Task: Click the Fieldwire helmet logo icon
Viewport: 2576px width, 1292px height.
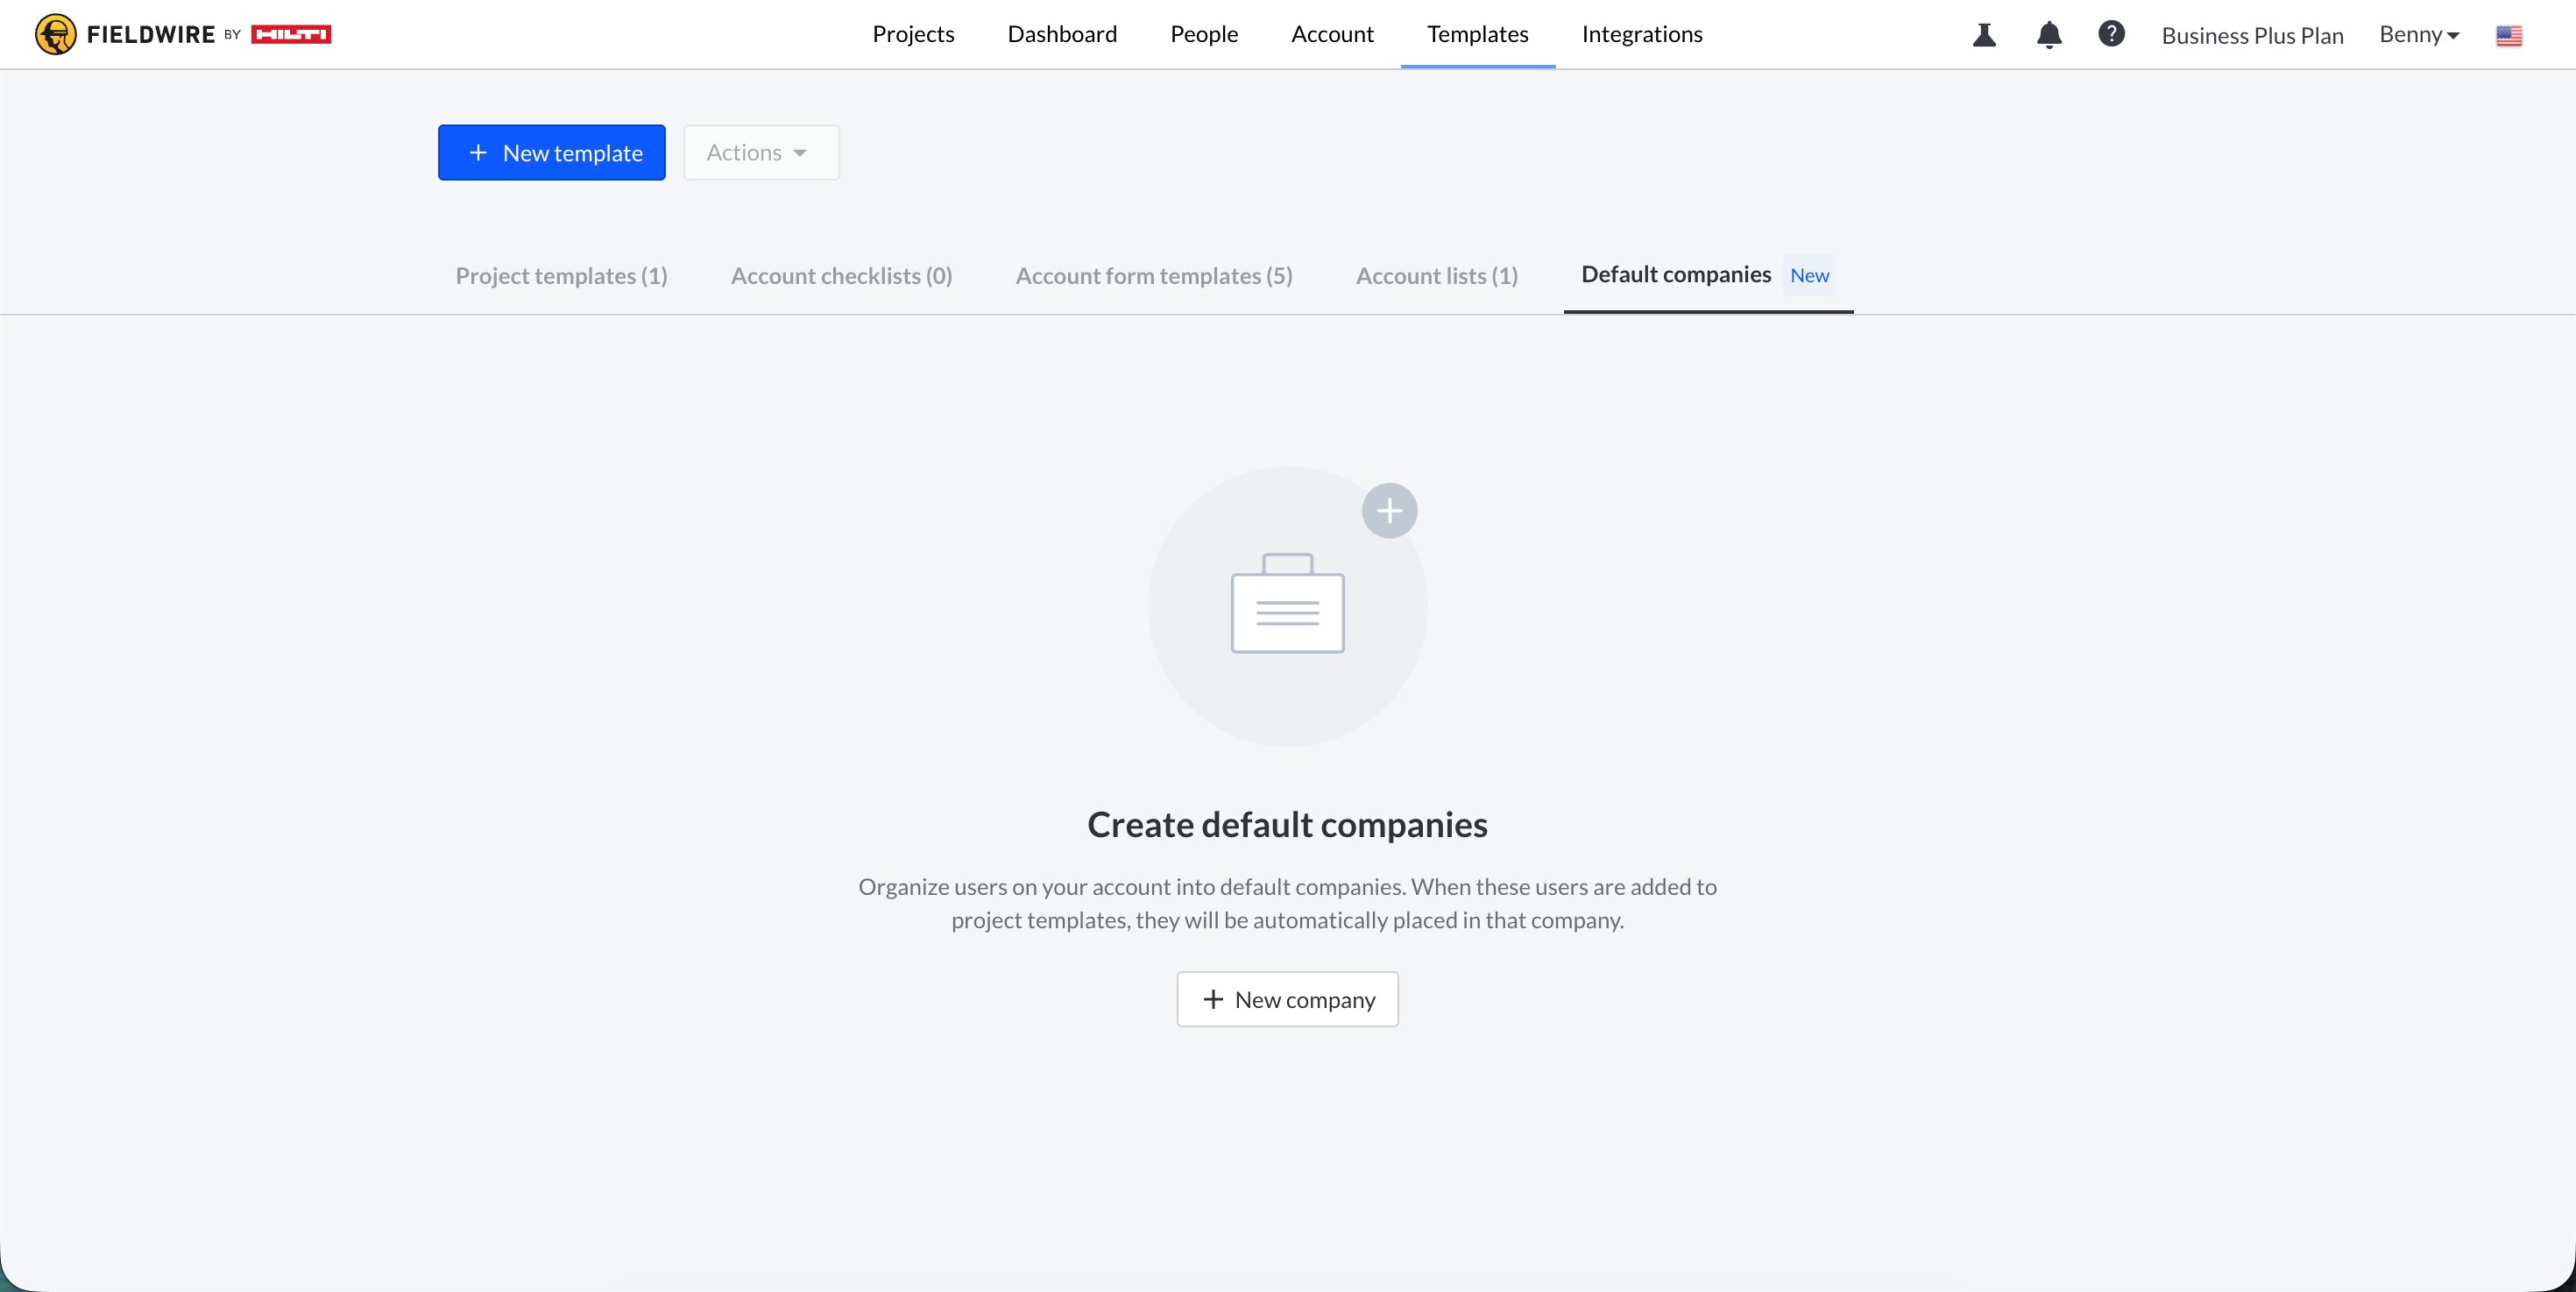Action: pos(55,34)
